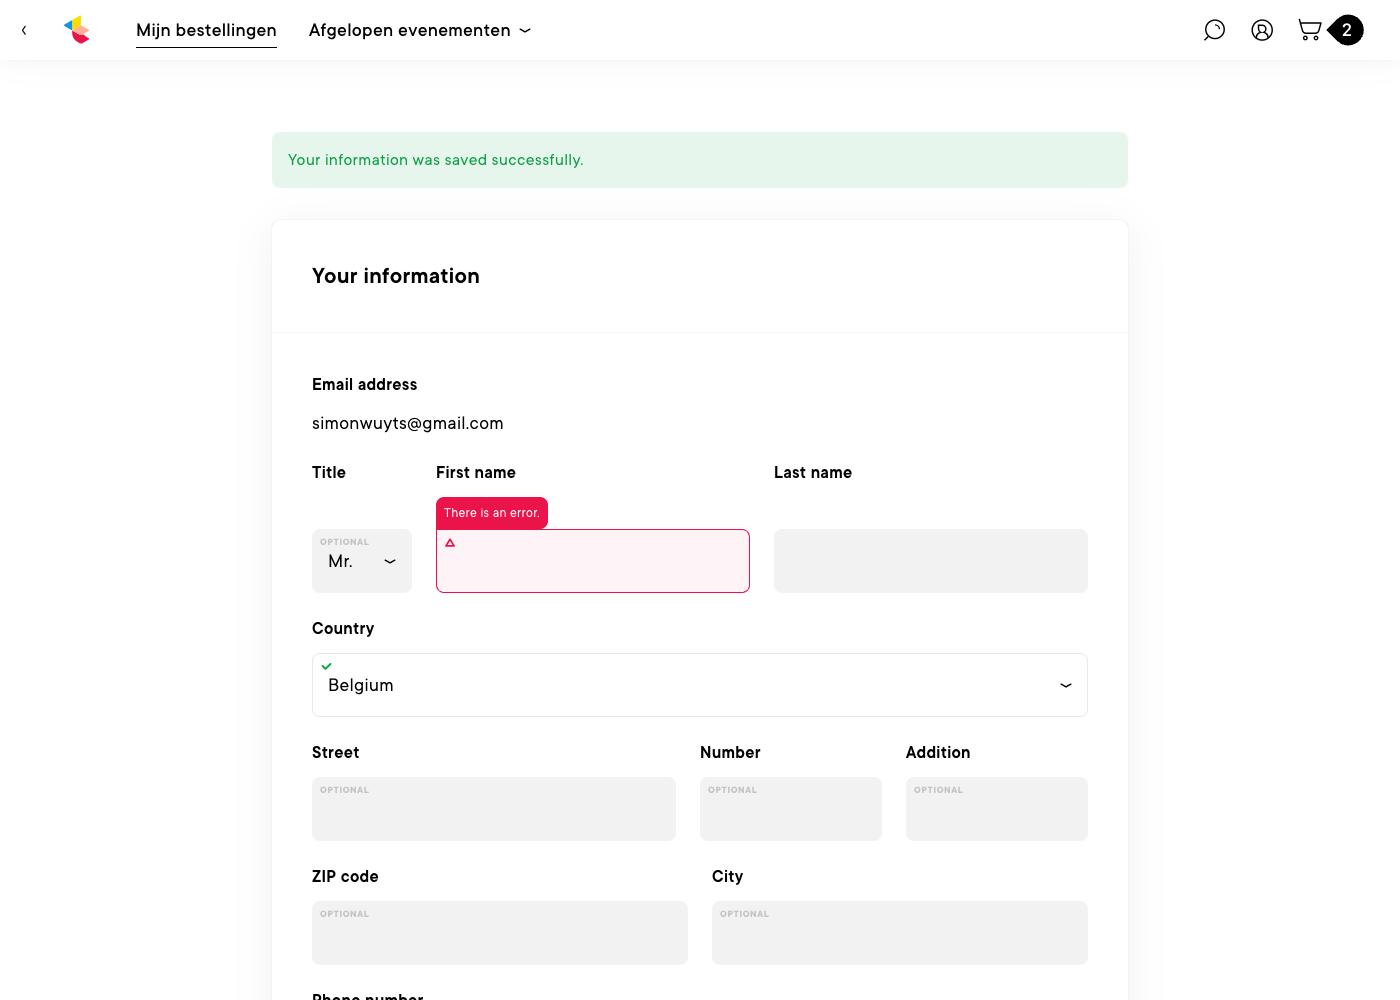Expand Afgelopen evenementen menu
Screen dimensions: 1400x1000
[x=420, y=30]
